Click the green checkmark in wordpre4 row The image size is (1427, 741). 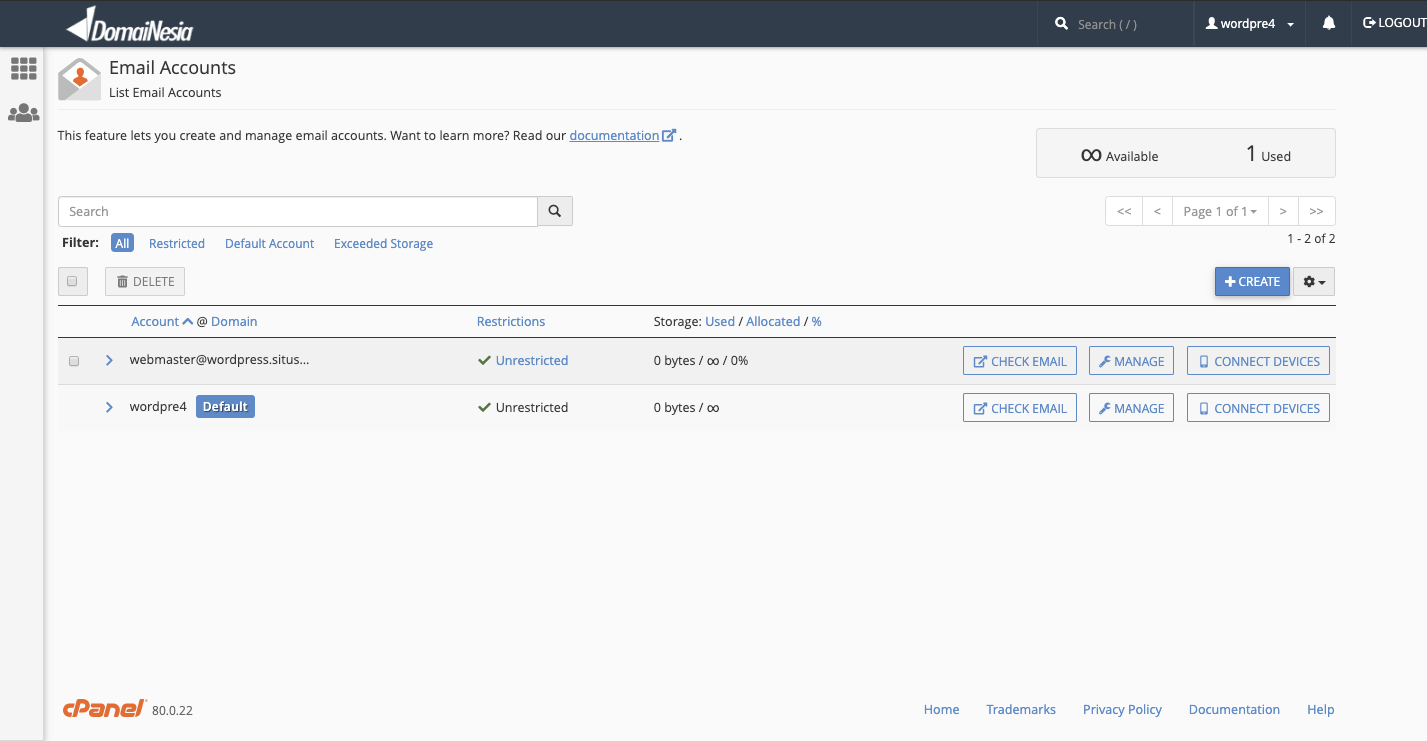point(485,408)
